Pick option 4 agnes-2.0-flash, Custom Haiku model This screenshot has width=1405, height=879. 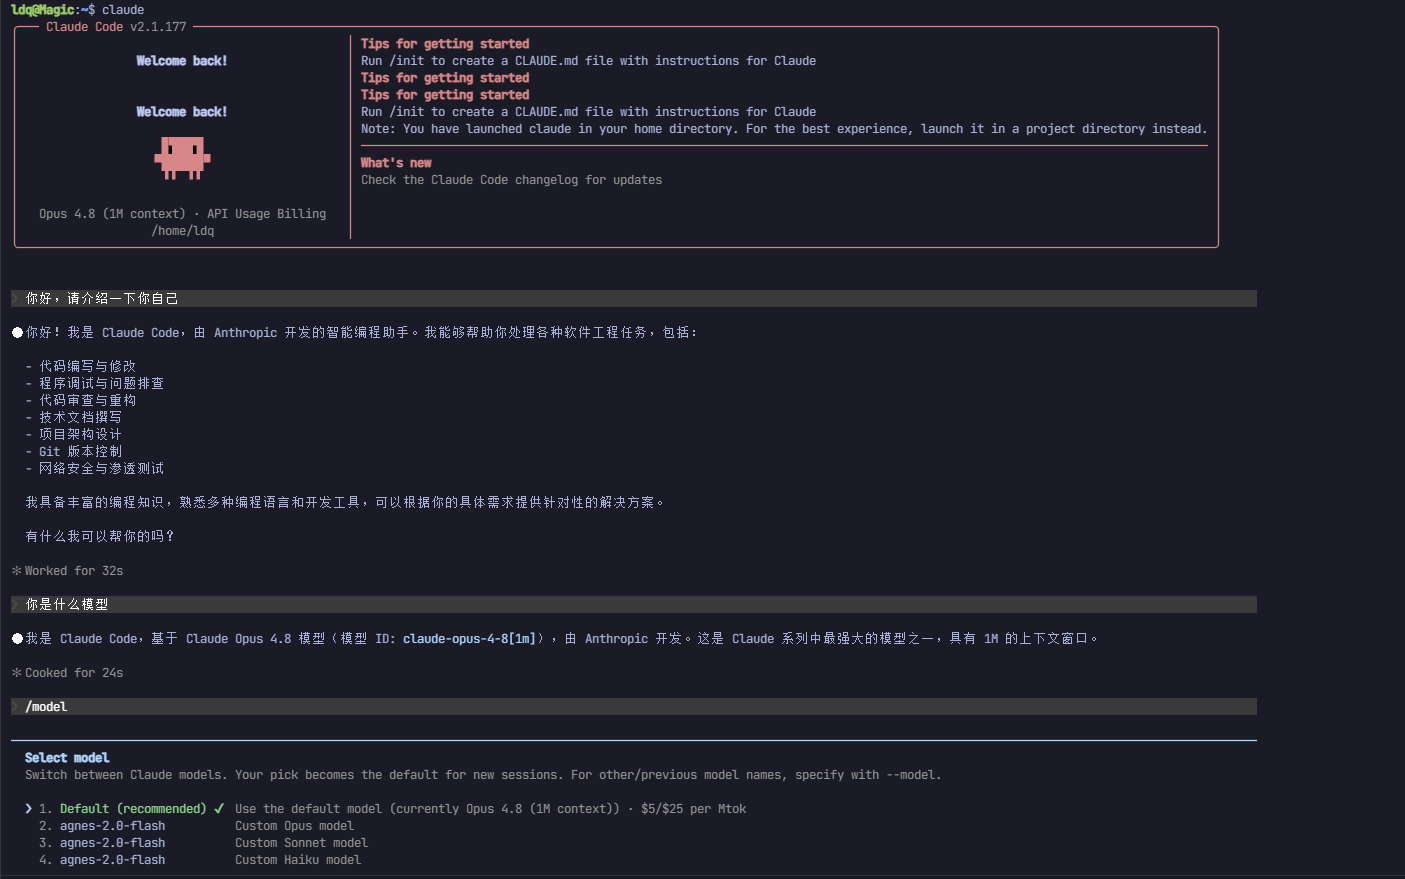(200, 860)
